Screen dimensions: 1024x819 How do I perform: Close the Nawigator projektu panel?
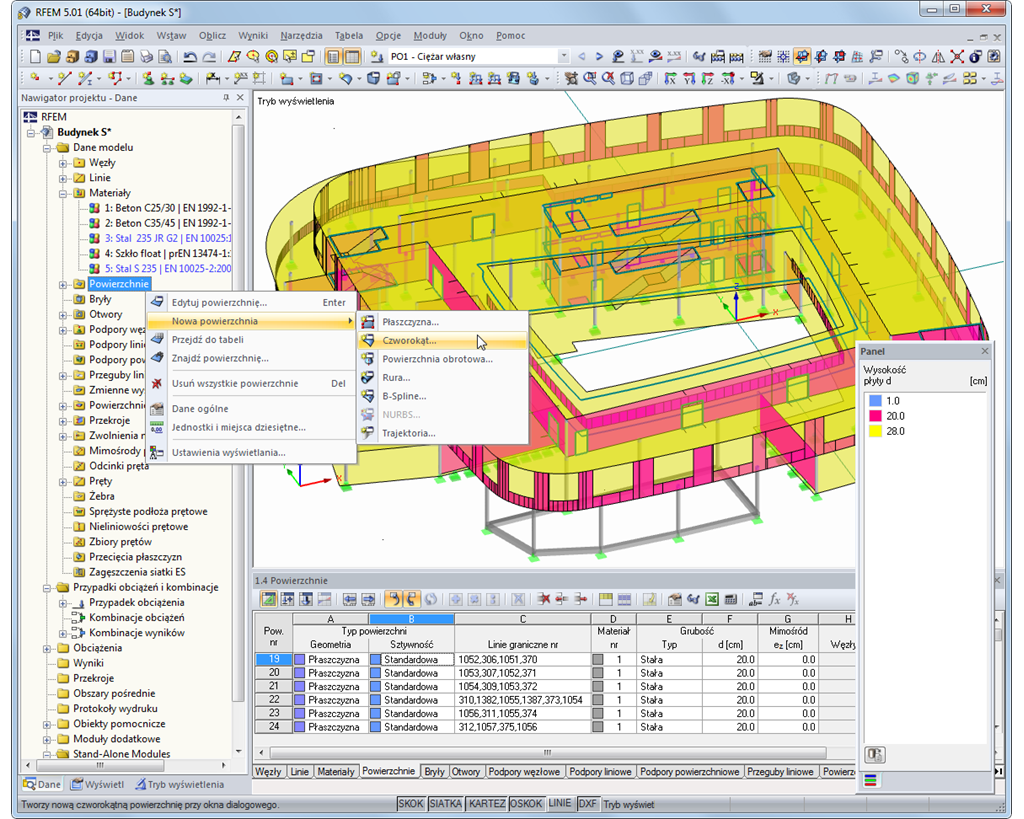240,97
